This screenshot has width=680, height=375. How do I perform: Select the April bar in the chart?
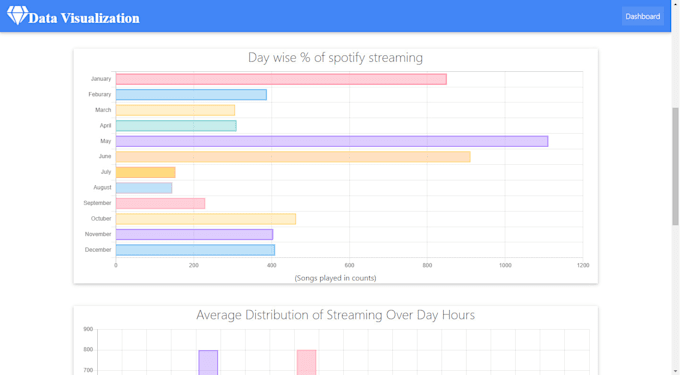point(176,126)
